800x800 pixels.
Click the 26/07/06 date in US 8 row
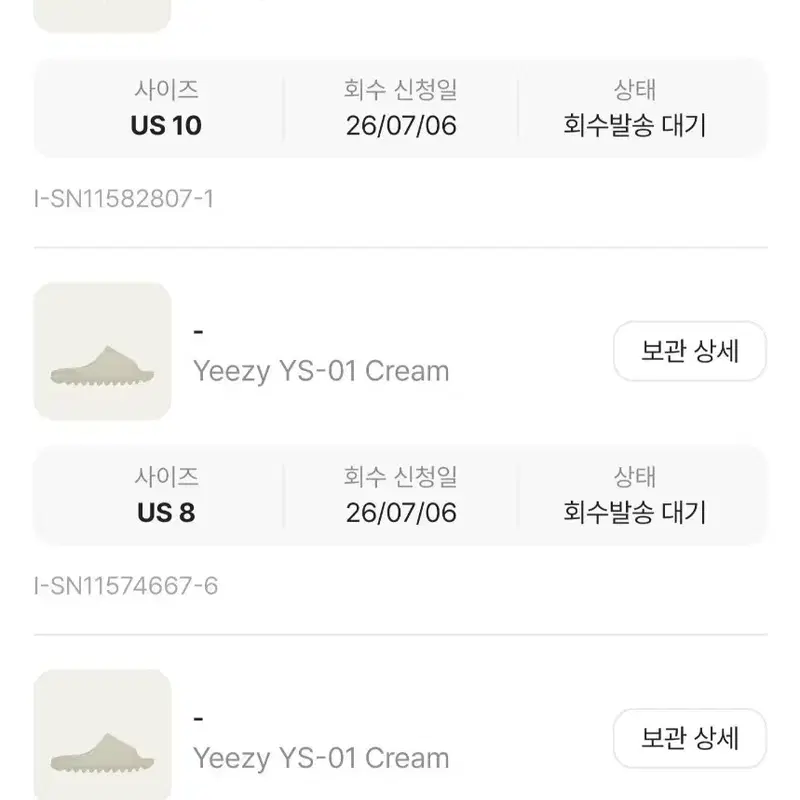coord(401,513)
